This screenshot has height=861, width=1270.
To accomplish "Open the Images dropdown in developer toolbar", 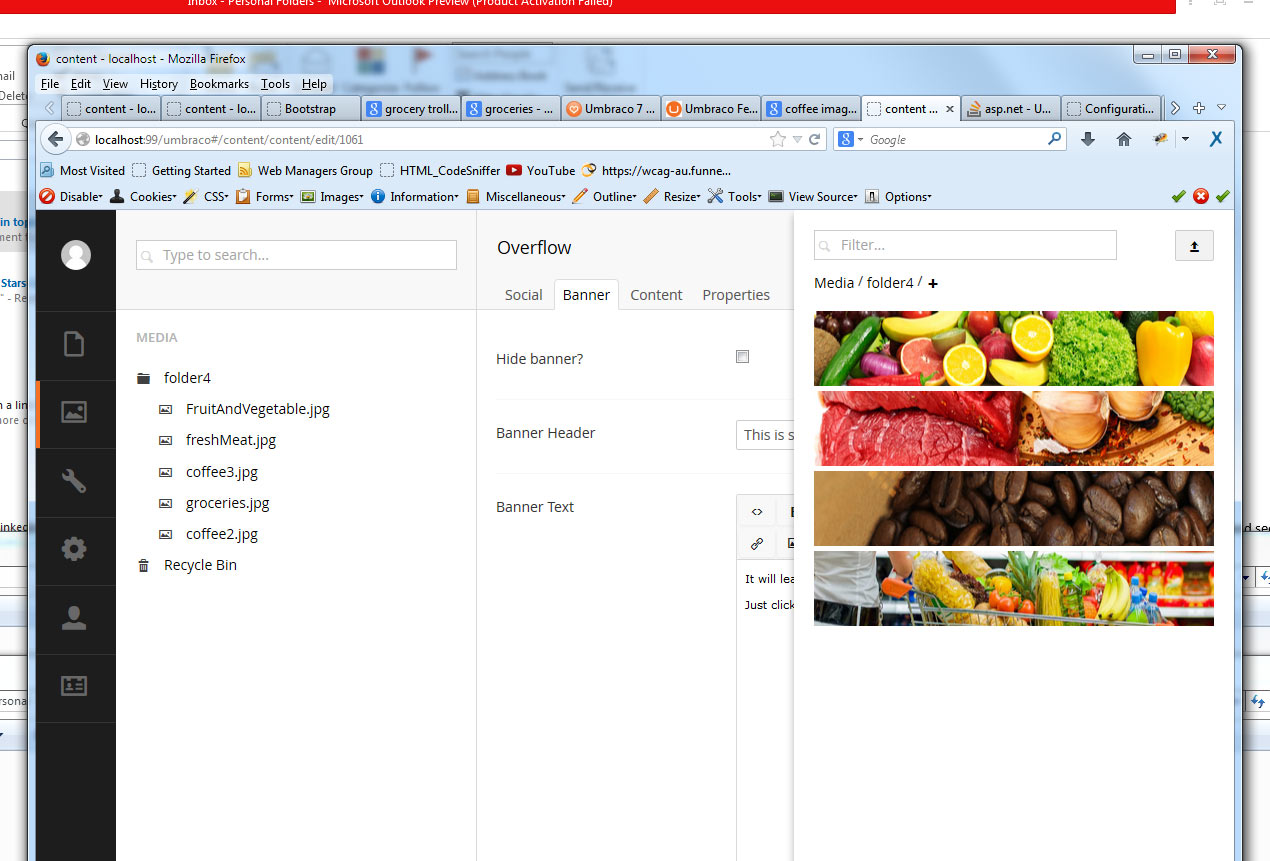I will click(332, 197).
